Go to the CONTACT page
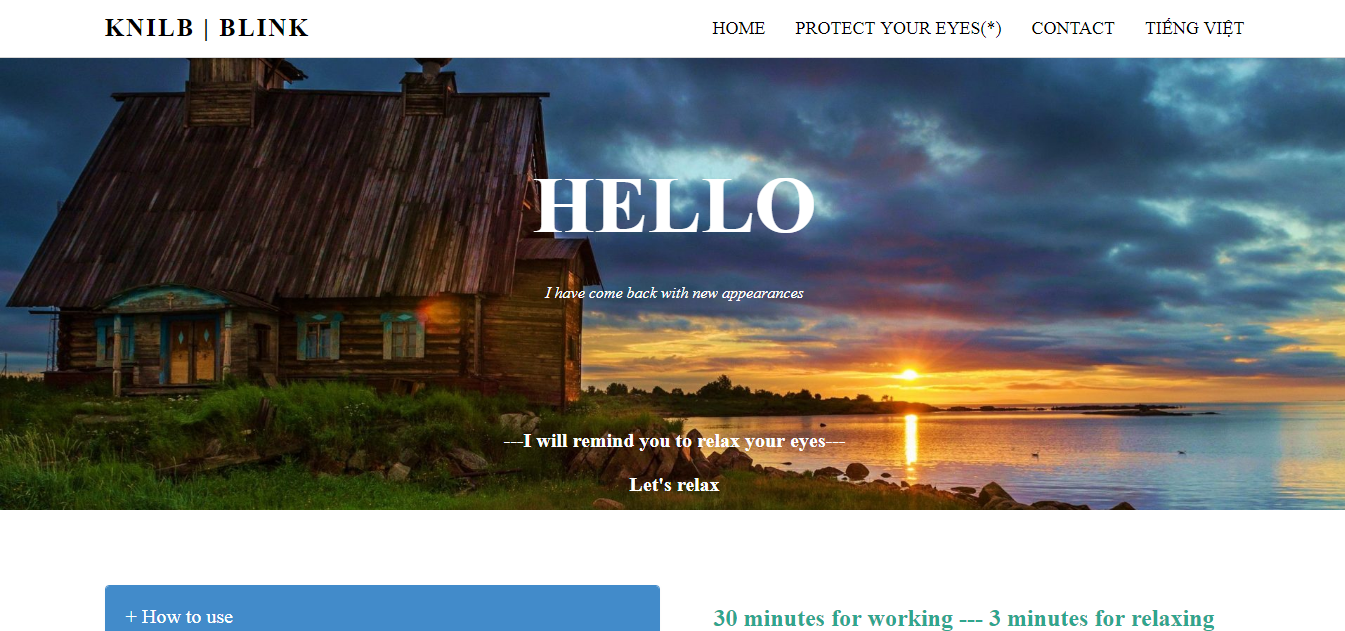 click(x=1072, y=28)
